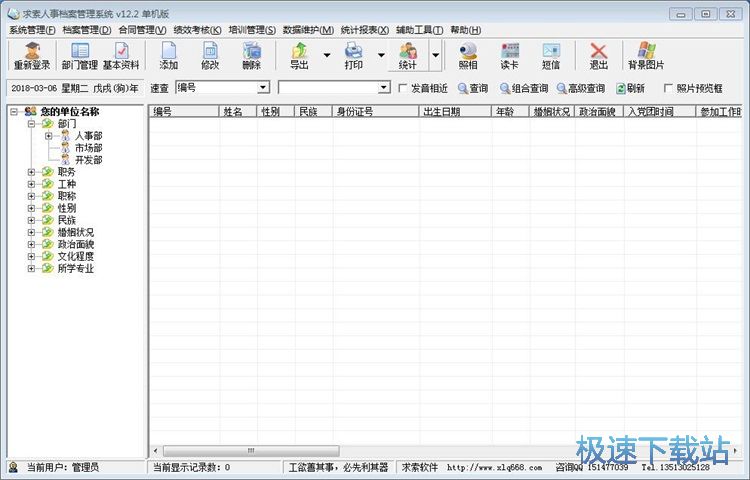Open the 统计报表(X) menu
The height and width of the screenshot is (480, 750).
point(364,30)
